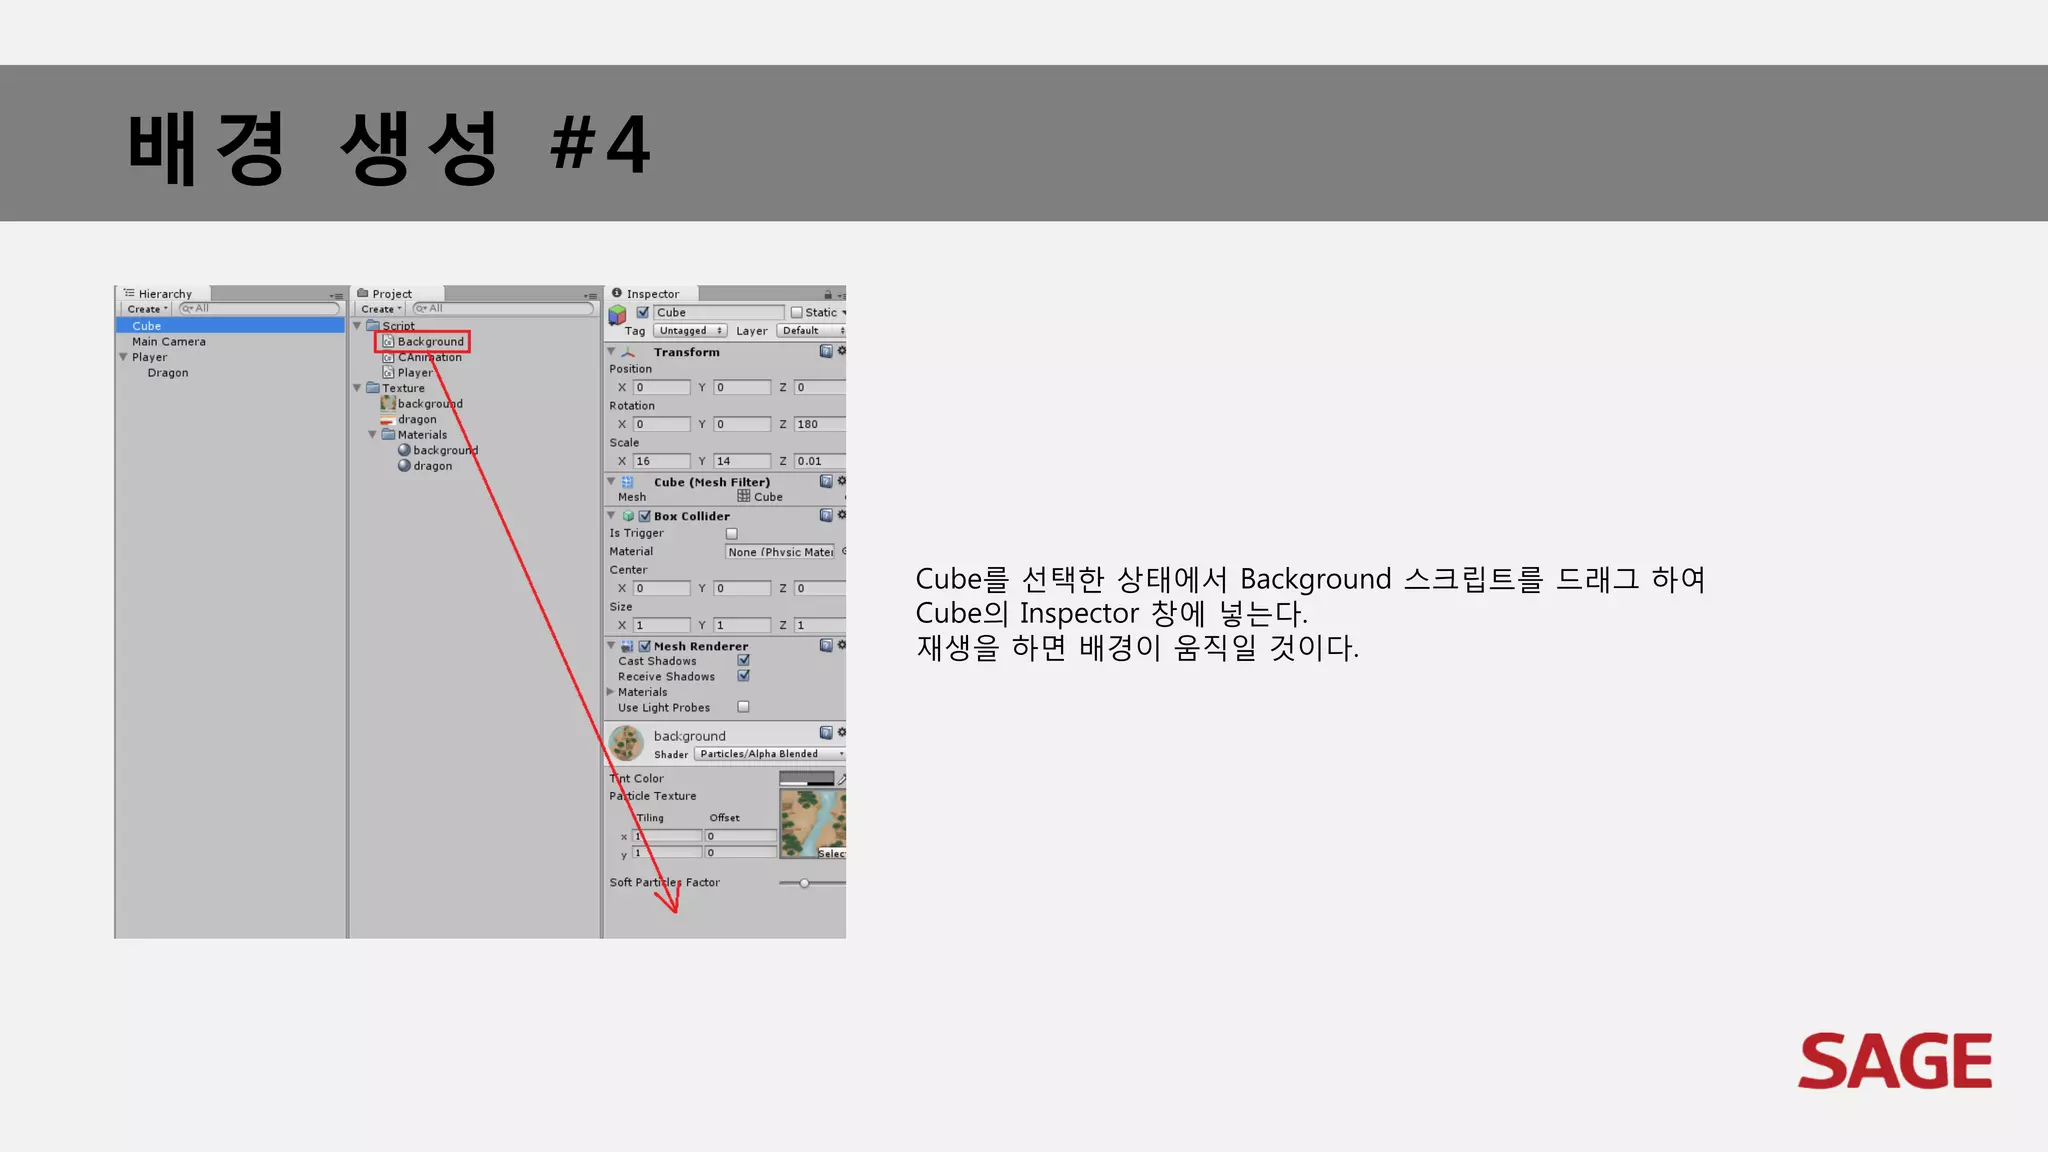Select the Background script icon in Project
2048x1152 pixels.
point(388,342)
